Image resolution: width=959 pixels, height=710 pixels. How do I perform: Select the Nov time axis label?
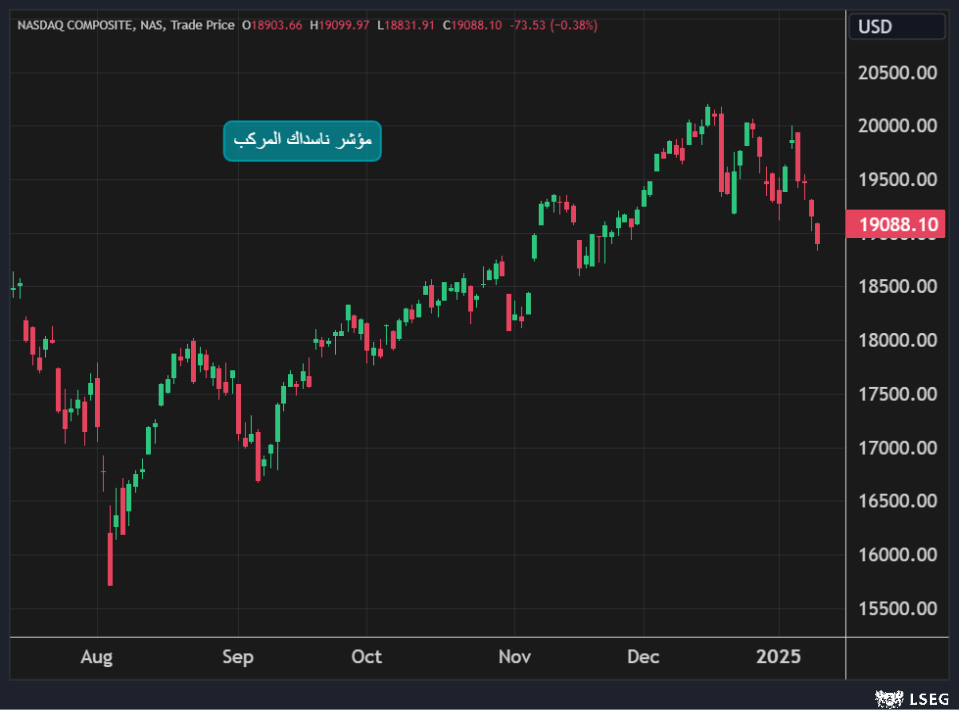[513, 657]
